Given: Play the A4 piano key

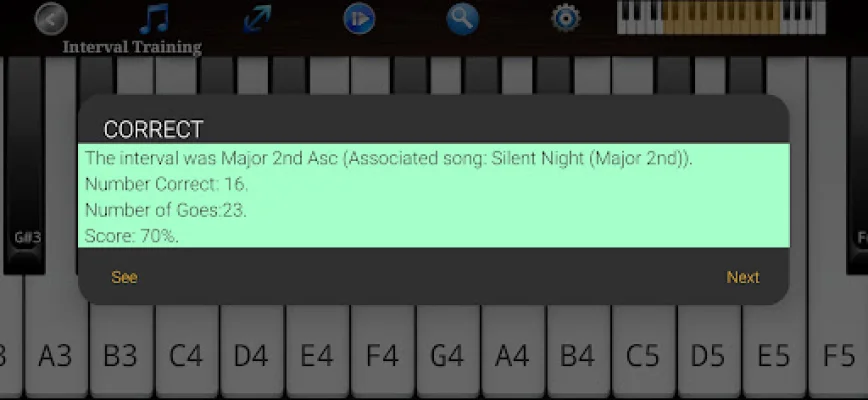Looking at the screenshot, I should [512, 356].
